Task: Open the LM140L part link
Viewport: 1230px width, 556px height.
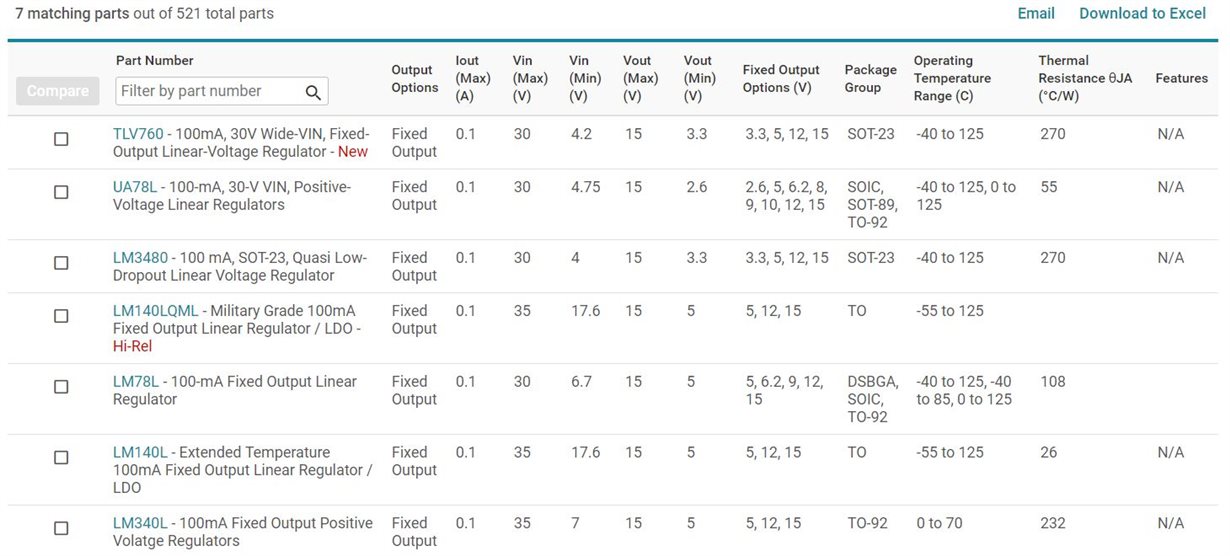Action: [140, 453]
